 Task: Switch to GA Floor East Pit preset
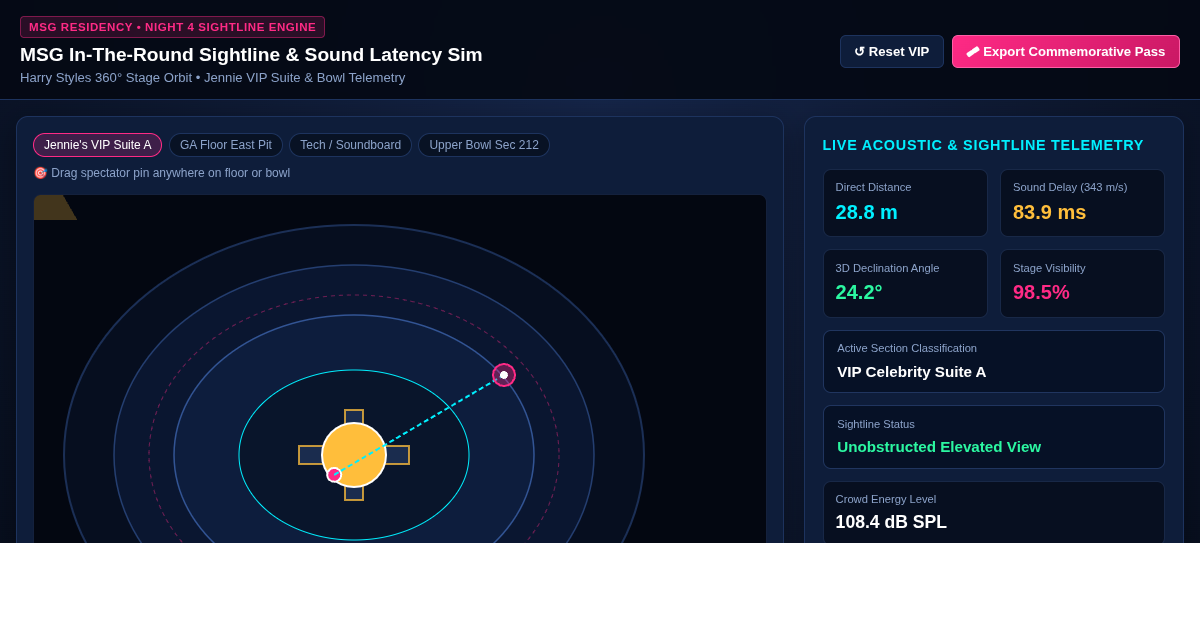click(226, 145)
